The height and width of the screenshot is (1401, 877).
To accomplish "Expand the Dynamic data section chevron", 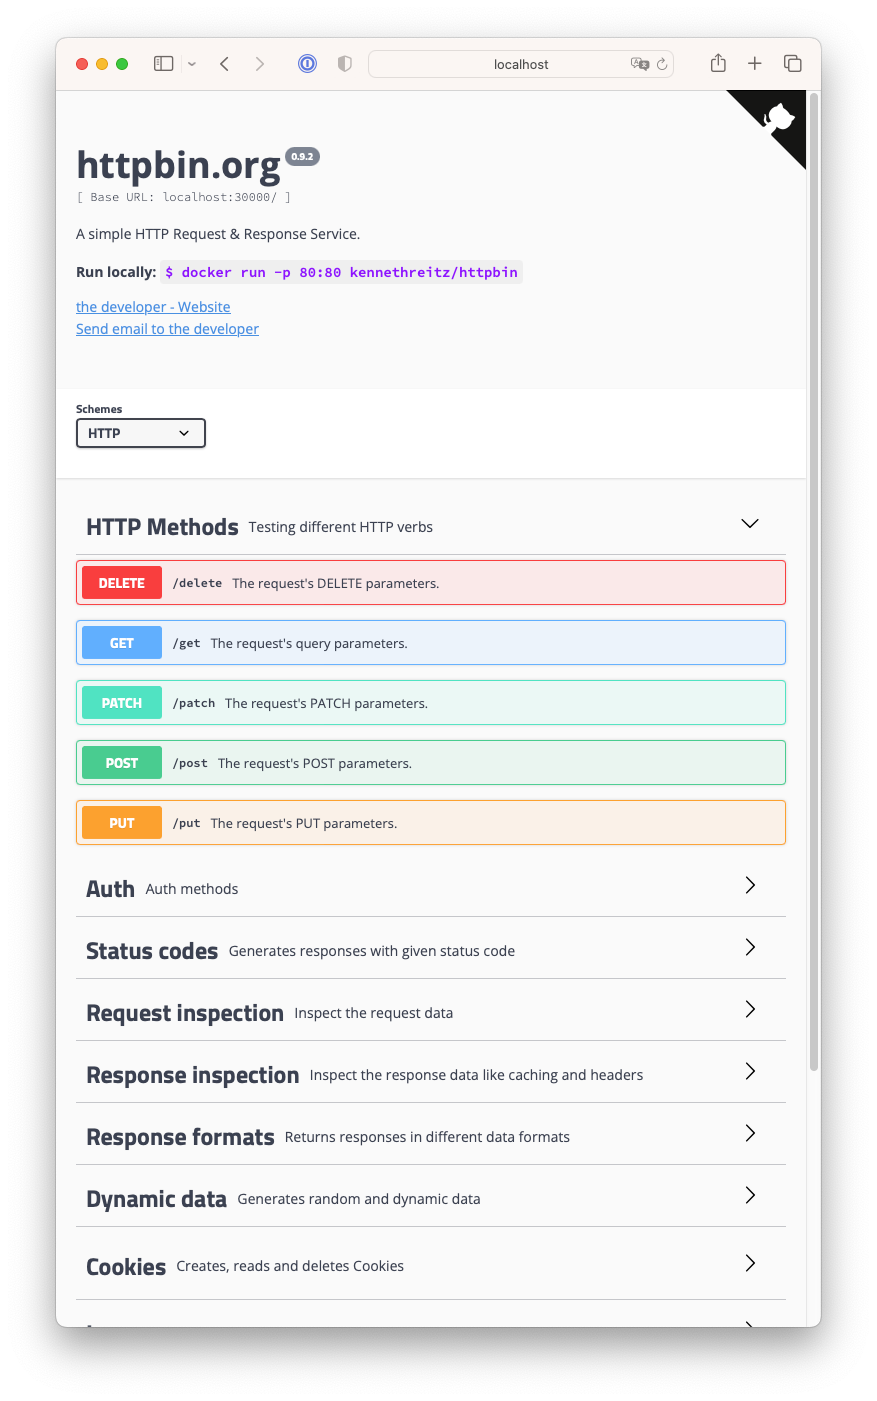I will click(x=750, y=1195).
